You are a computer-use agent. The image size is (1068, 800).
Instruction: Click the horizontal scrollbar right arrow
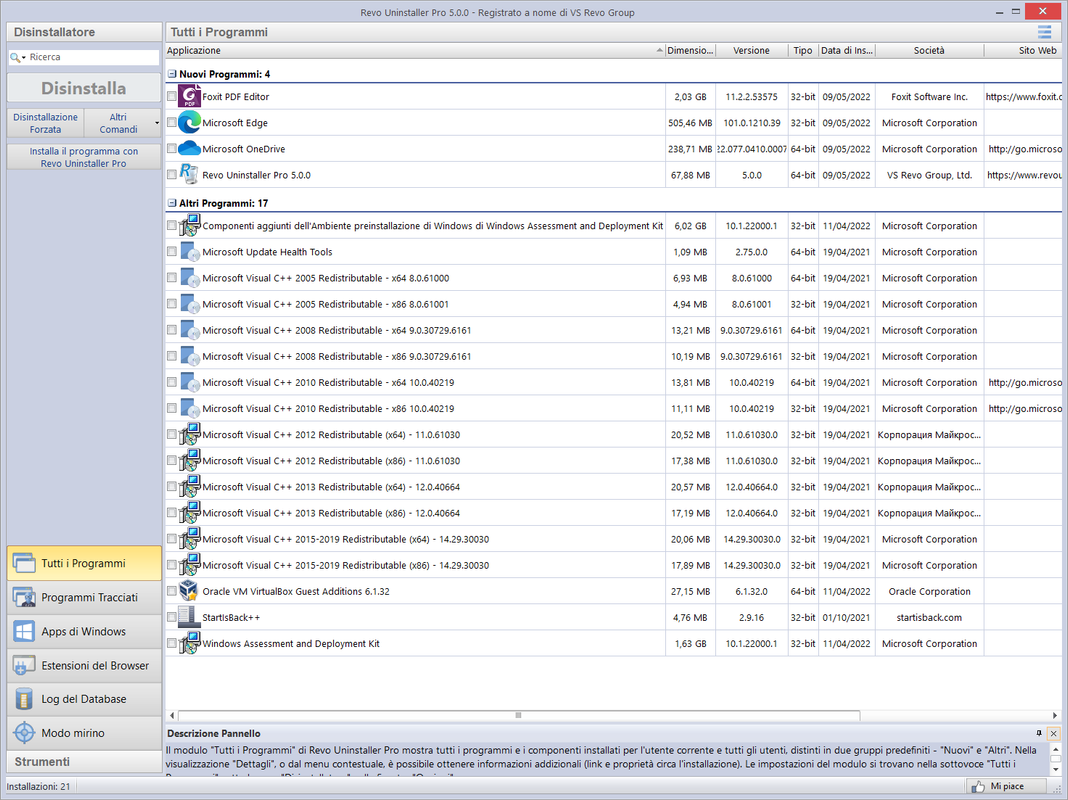pos(1055,715)
